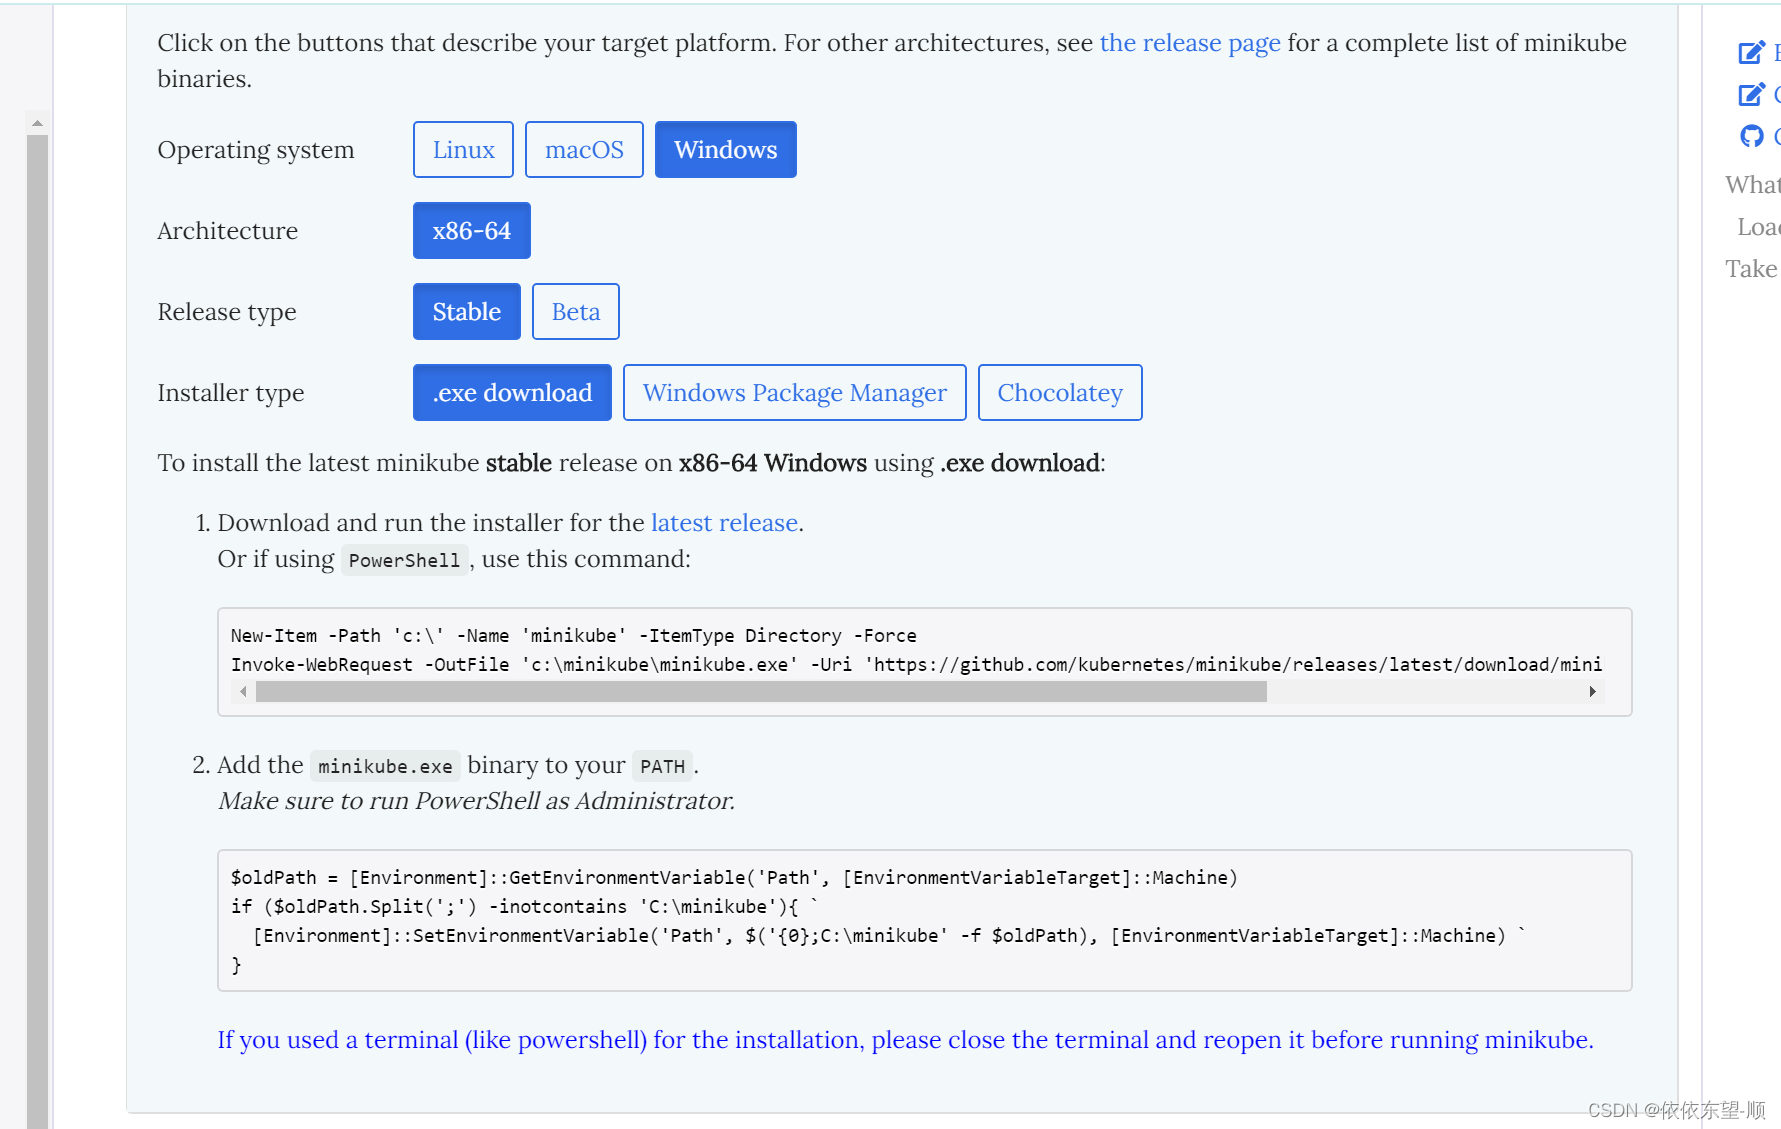The width and height of the screenshot is (1781, 1129).
Task: Select the macOS operating system button
Action: pyautogui.click(x=584, y=150)
